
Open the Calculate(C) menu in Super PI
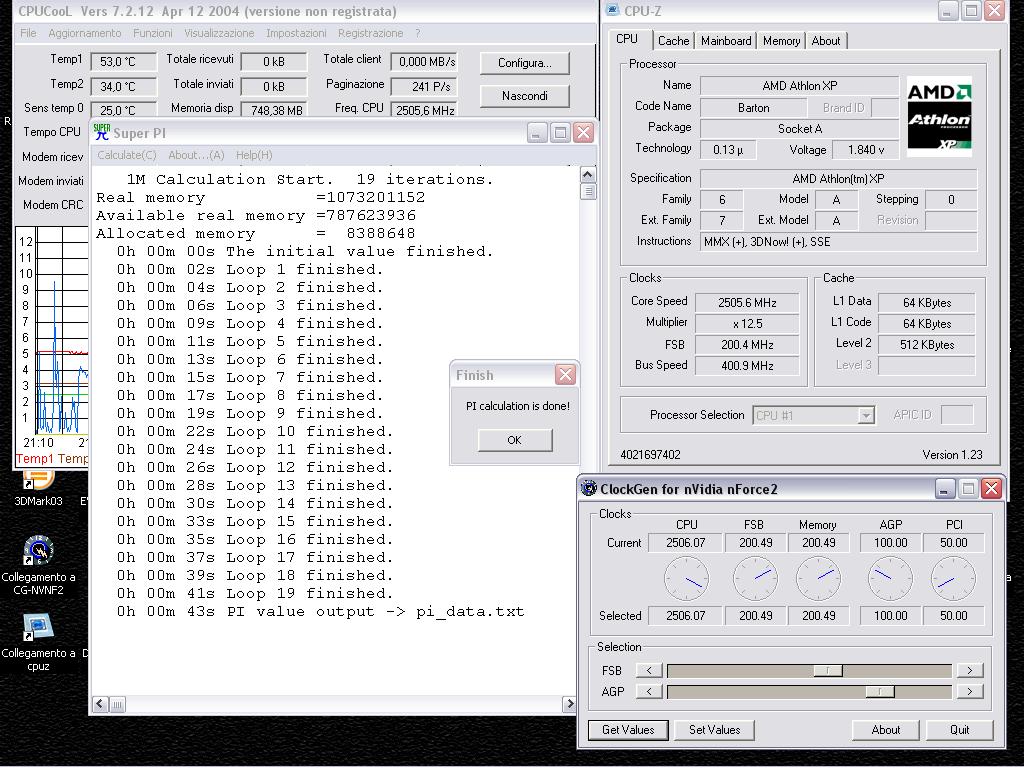127,155
